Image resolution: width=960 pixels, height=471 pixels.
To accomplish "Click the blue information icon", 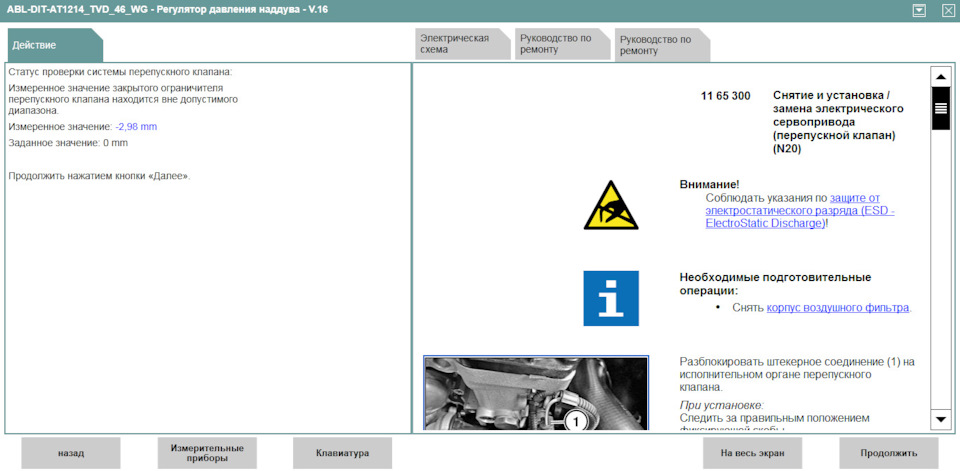I will (x=610, y=298).
